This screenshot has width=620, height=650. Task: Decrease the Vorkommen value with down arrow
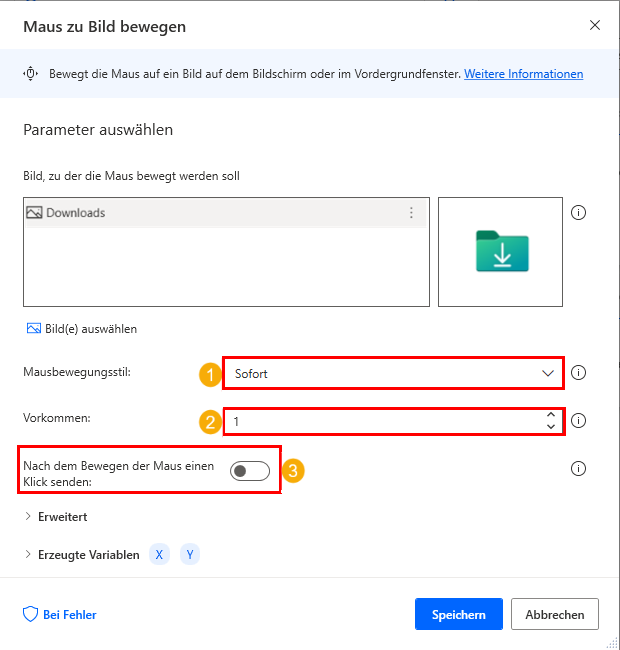551,427
